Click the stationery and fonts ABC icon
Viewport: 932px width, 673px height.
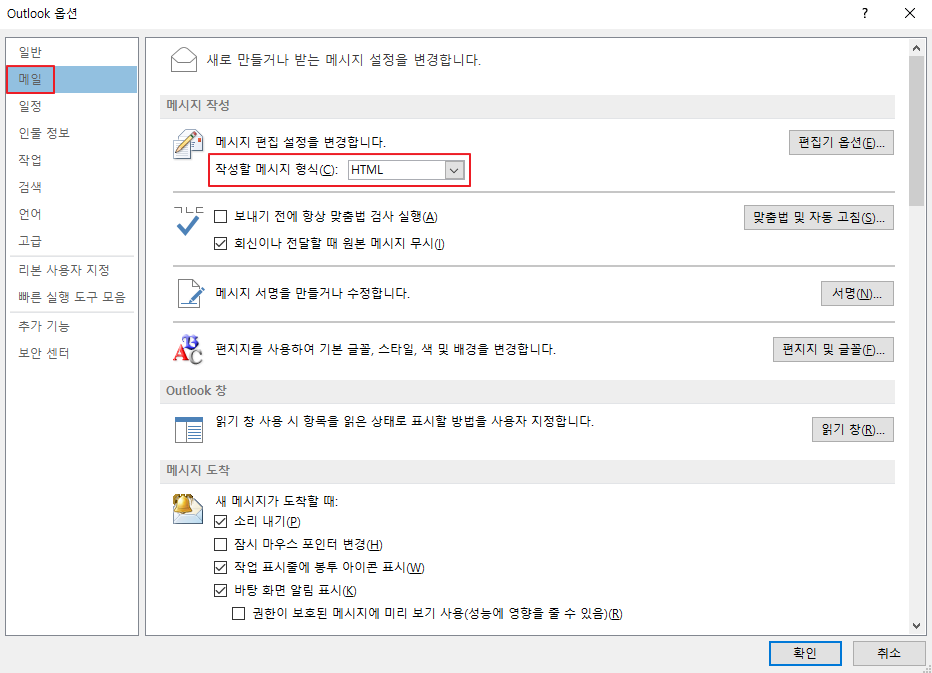coord(188,349)
